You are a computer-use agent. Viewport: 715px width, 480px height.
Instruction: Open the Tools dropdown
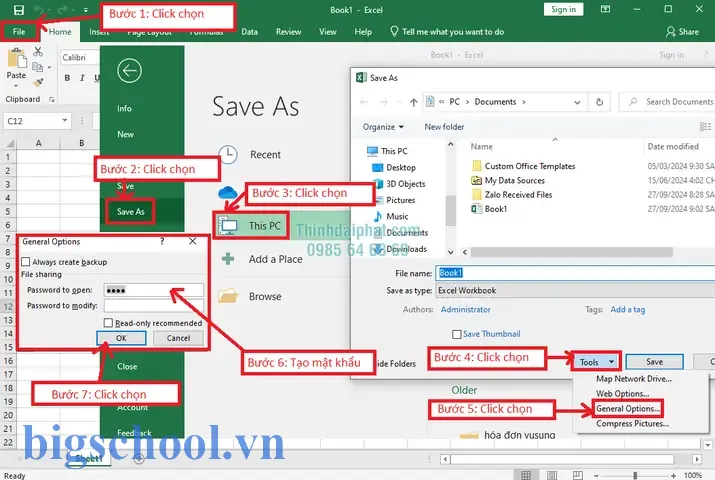(597, 362)
